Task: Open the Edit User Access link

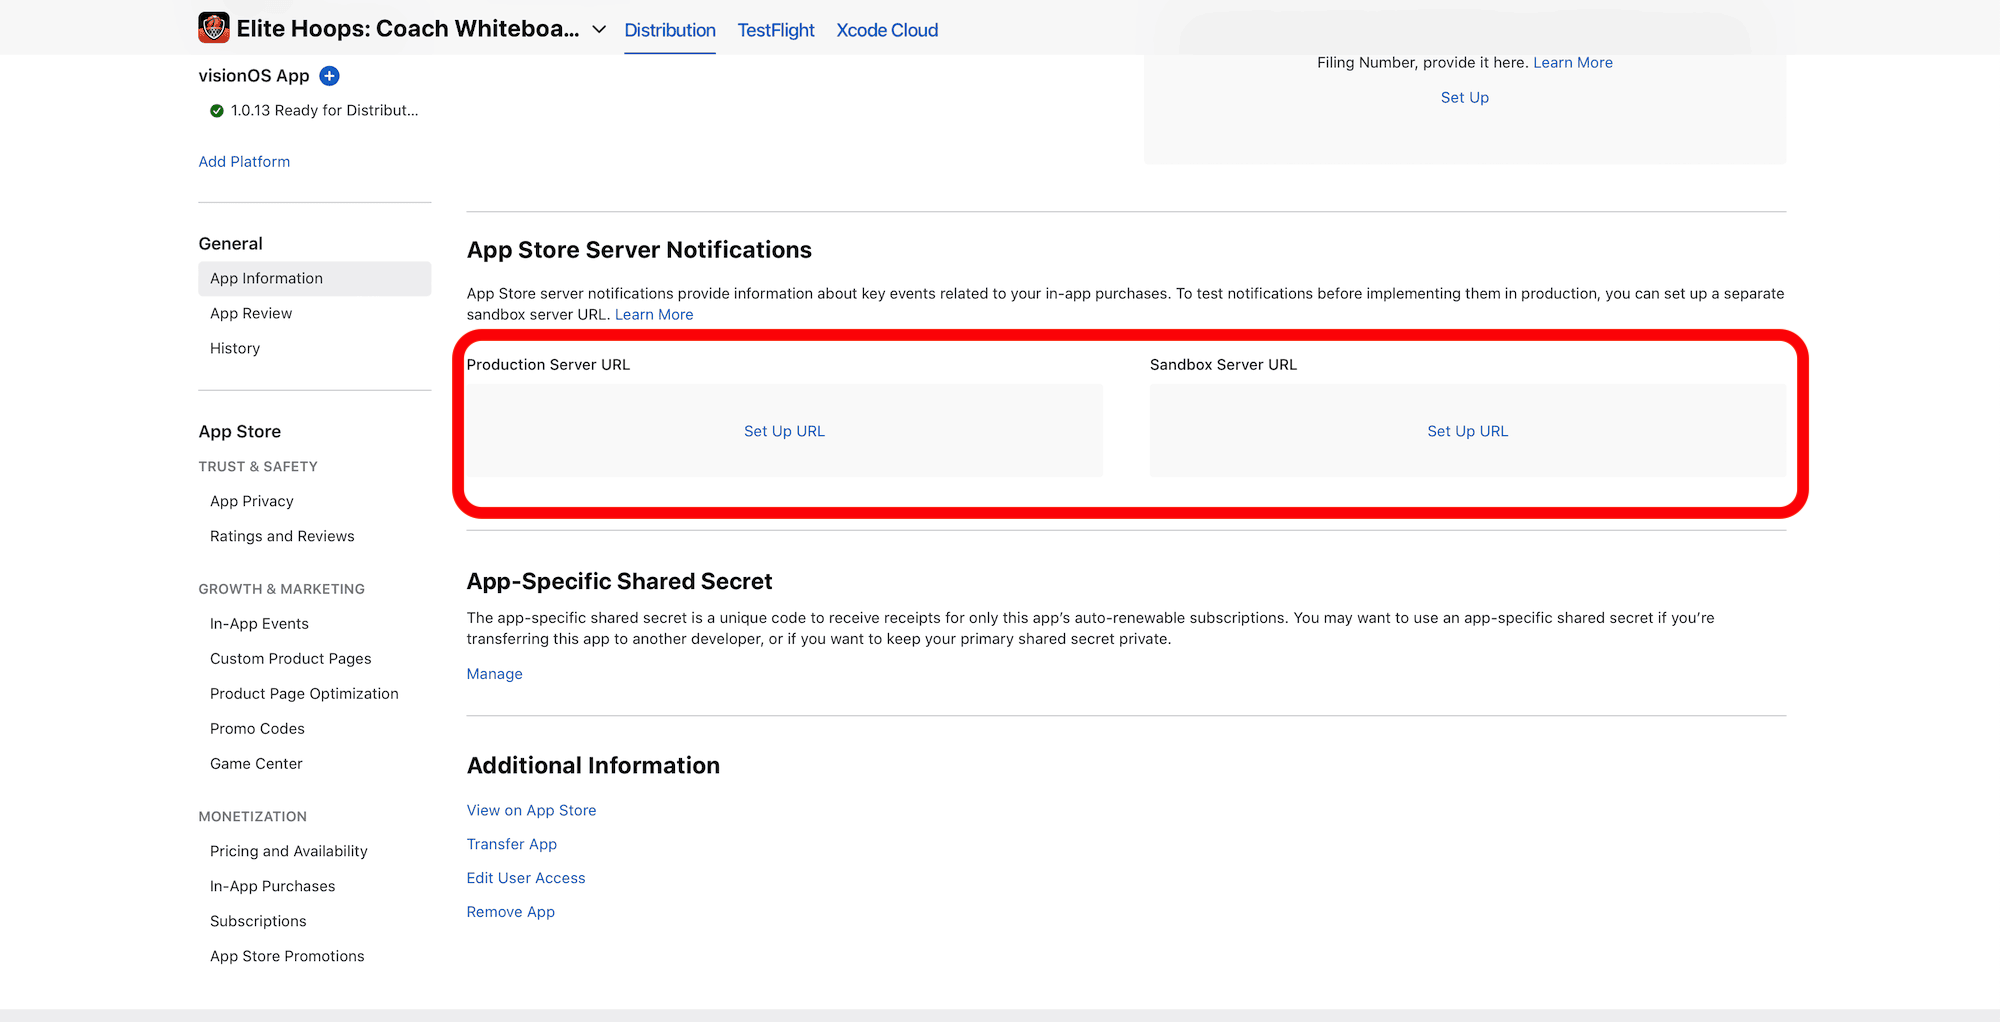Action: coord(526,879)
